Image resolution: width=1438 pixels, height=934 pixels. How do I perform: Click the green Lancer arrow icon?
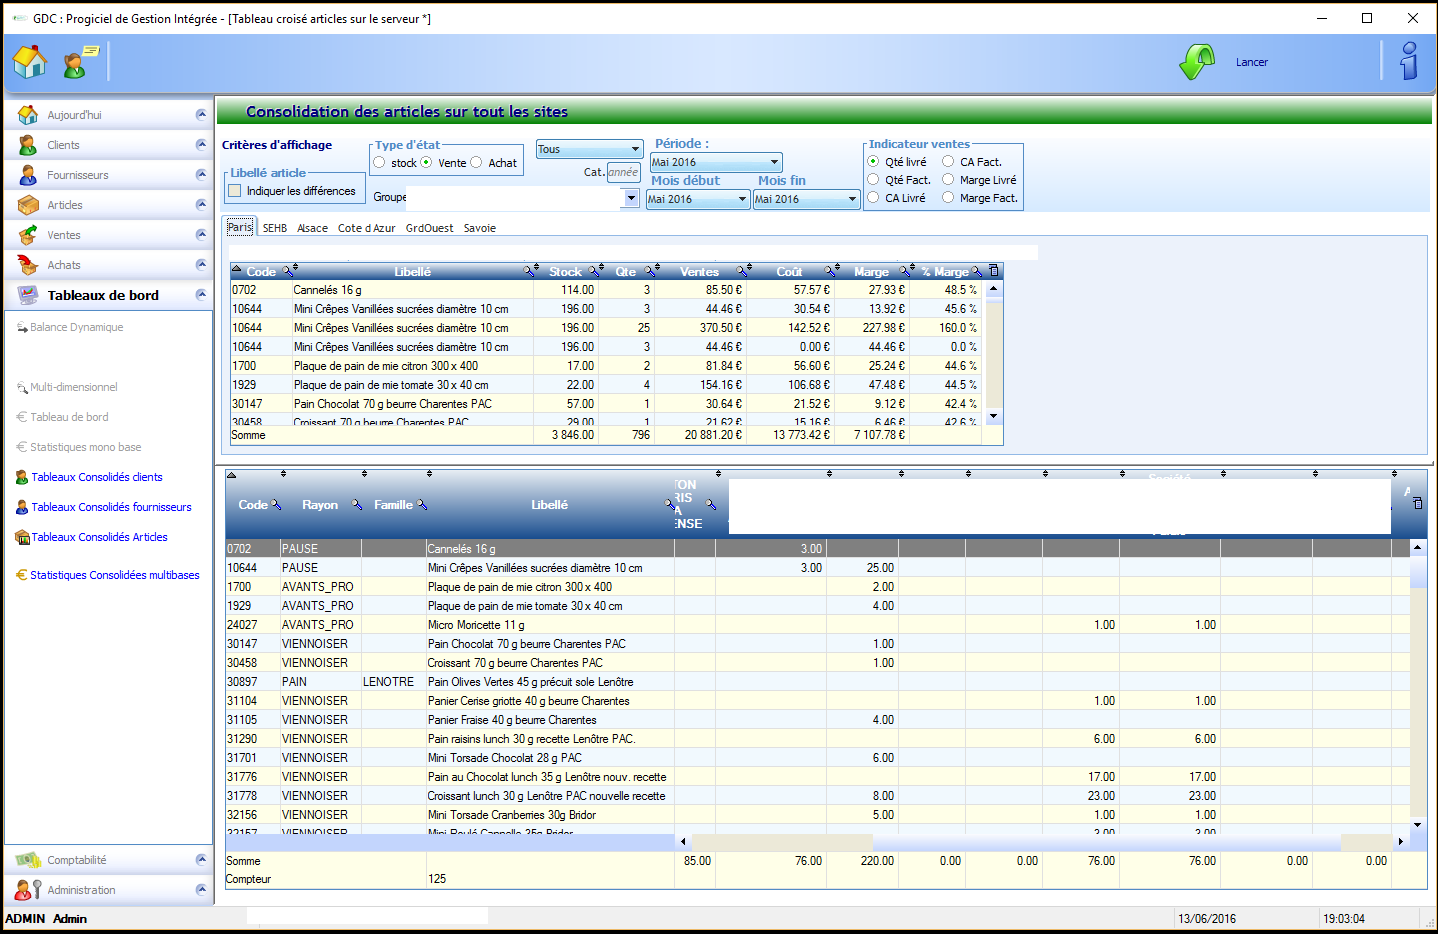click(x=1197, y=62)
